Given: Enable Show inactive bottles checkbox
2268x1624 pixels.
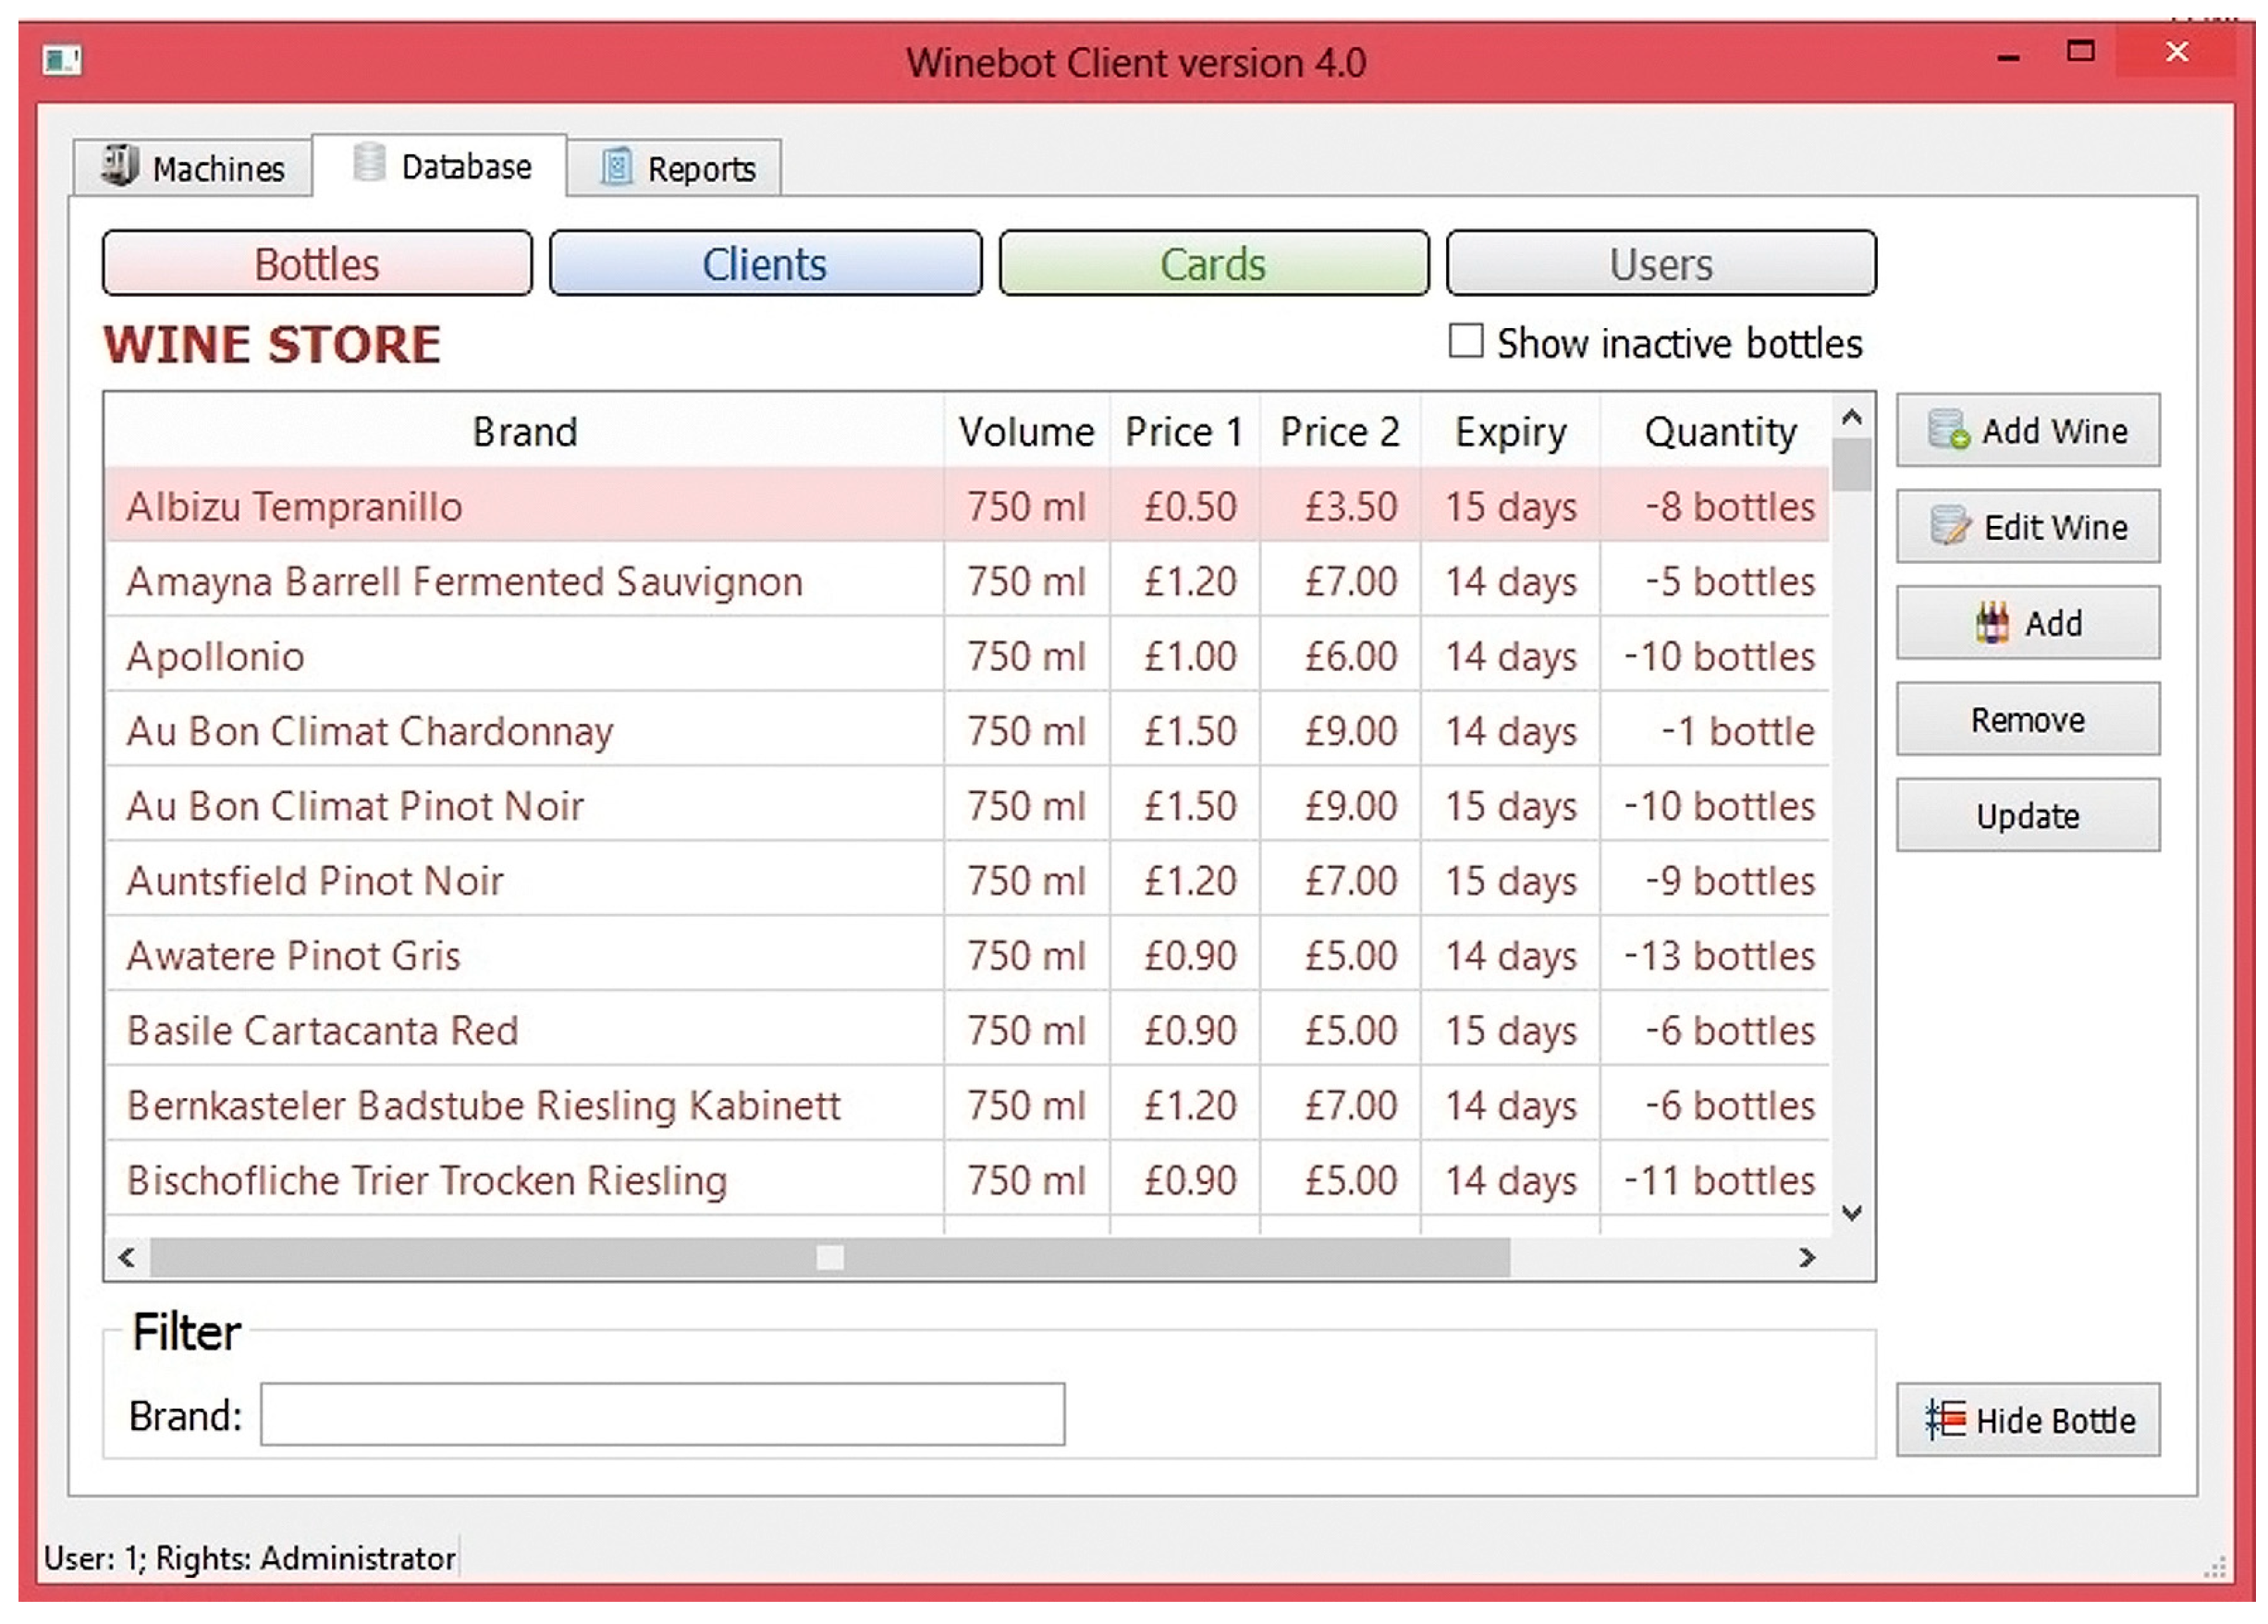Looking at the screenshot, I should click(1465, 341).
